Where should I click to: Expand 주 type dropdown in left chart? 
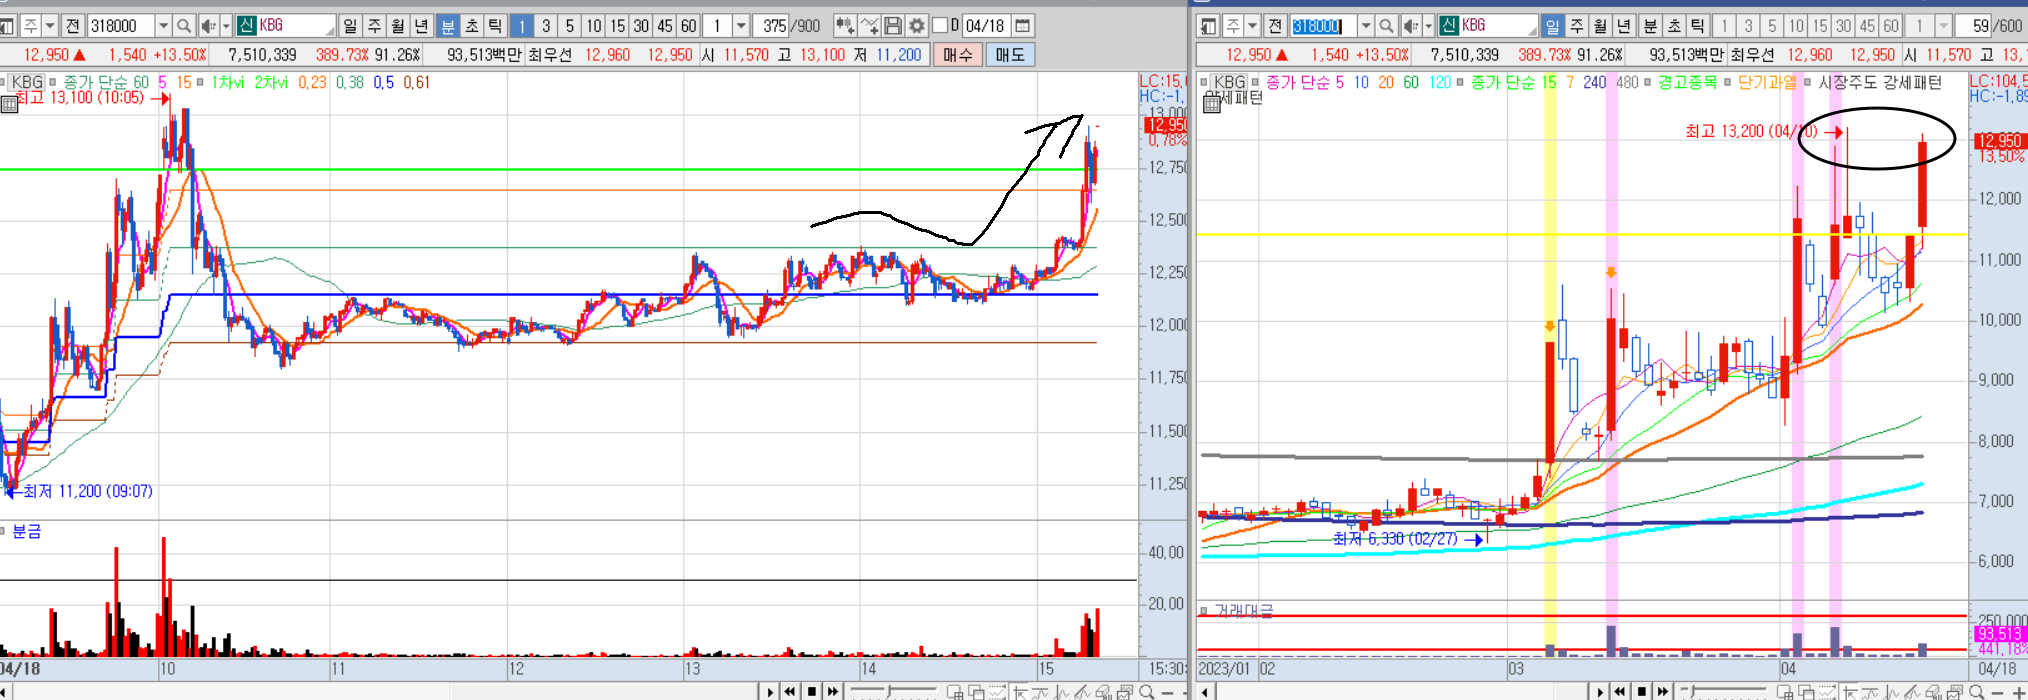(x=49, y=26)
